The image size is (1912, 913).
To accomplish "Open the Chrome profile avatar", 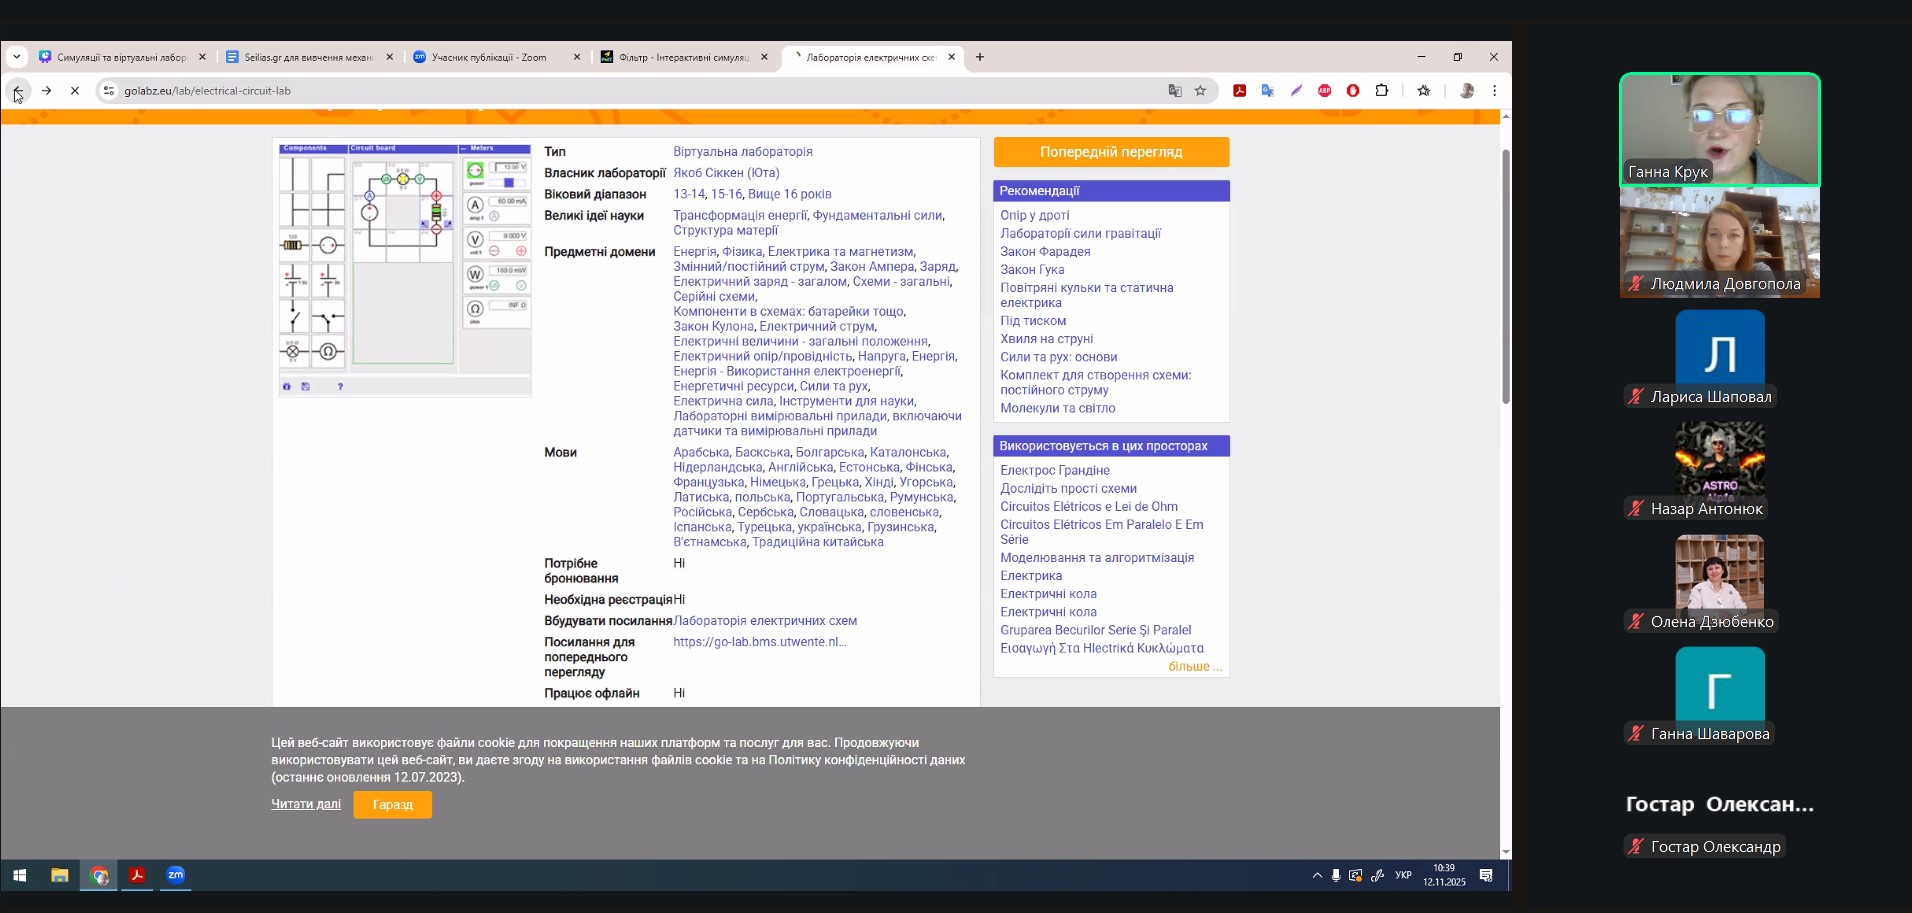I will pos(1466,91).
